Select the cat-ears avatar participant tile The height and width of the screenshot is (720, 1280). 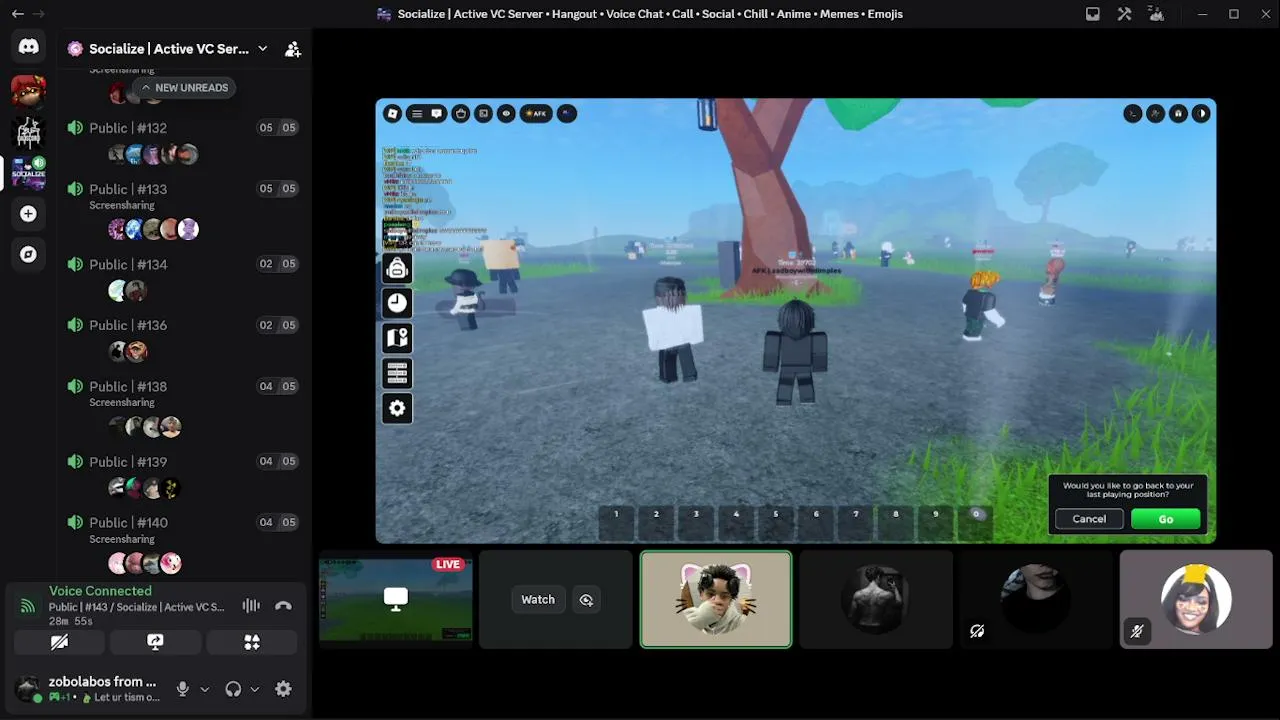coord(716,599)
